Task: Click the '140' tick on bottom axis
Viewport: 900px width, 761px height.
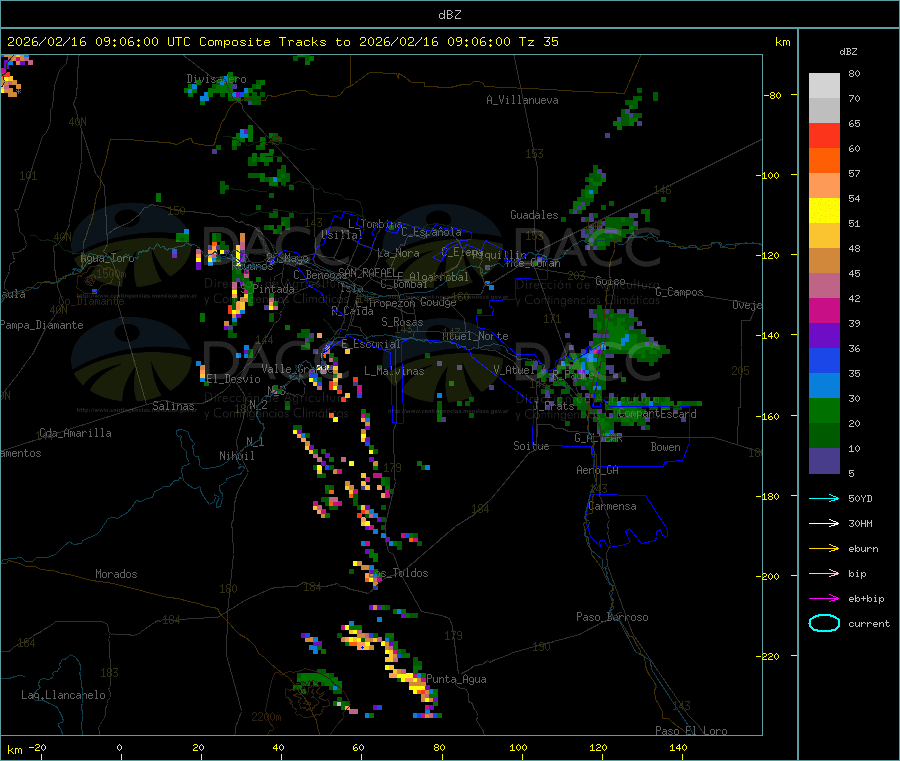Action: point(678,748)
